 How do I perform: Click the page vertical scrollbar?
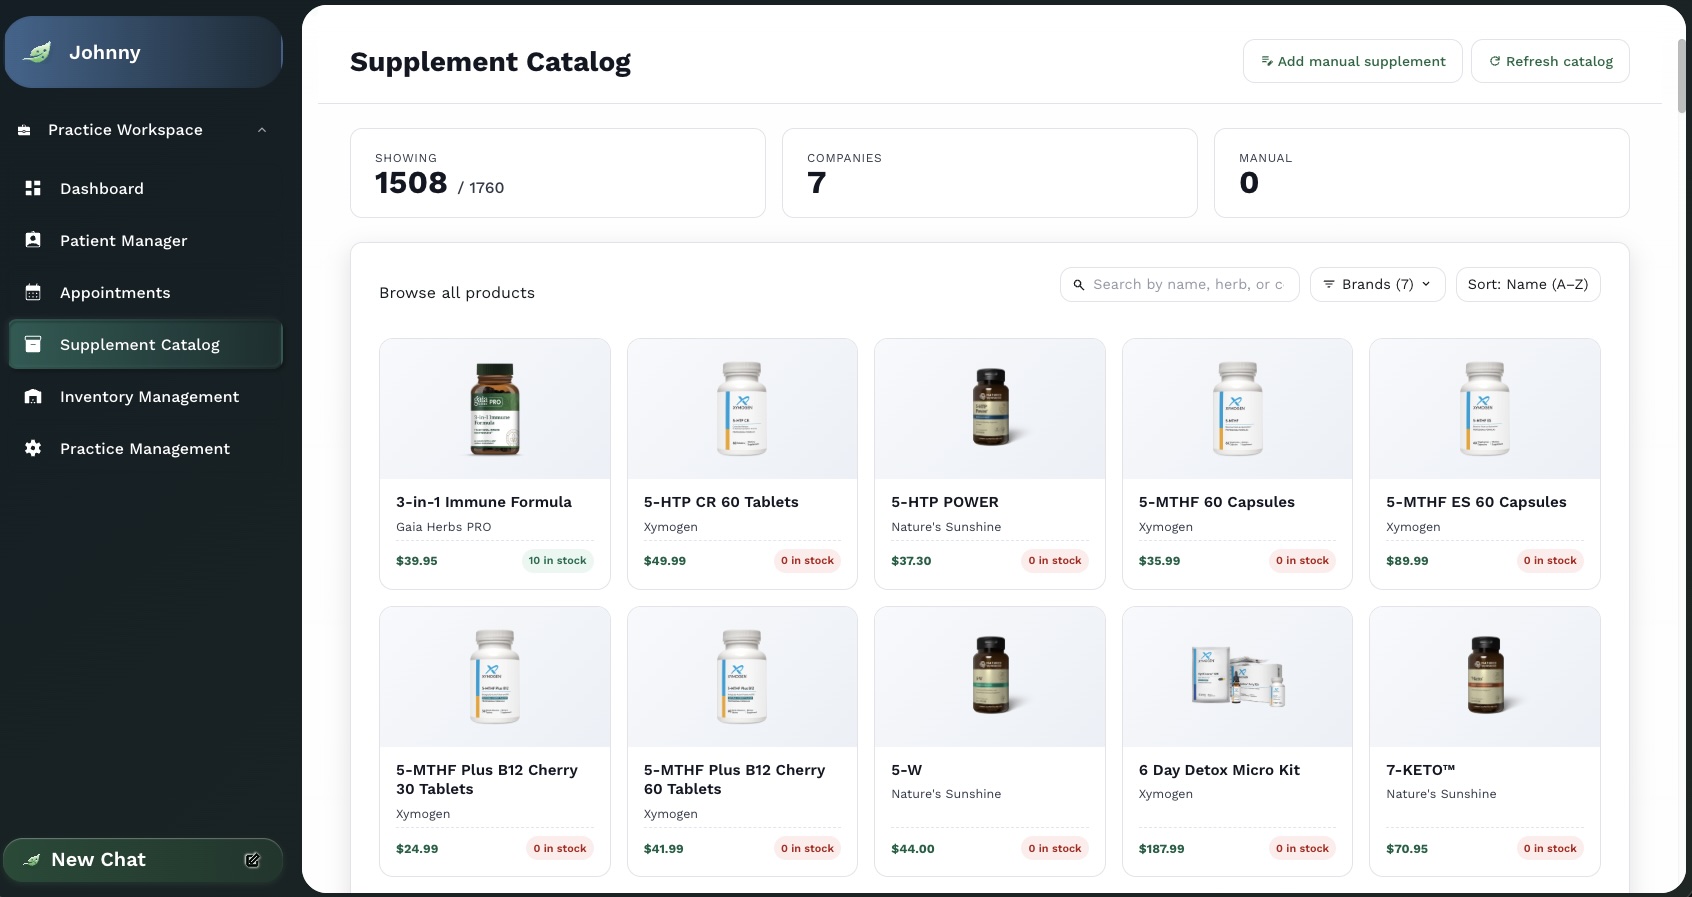[1681, 76]
